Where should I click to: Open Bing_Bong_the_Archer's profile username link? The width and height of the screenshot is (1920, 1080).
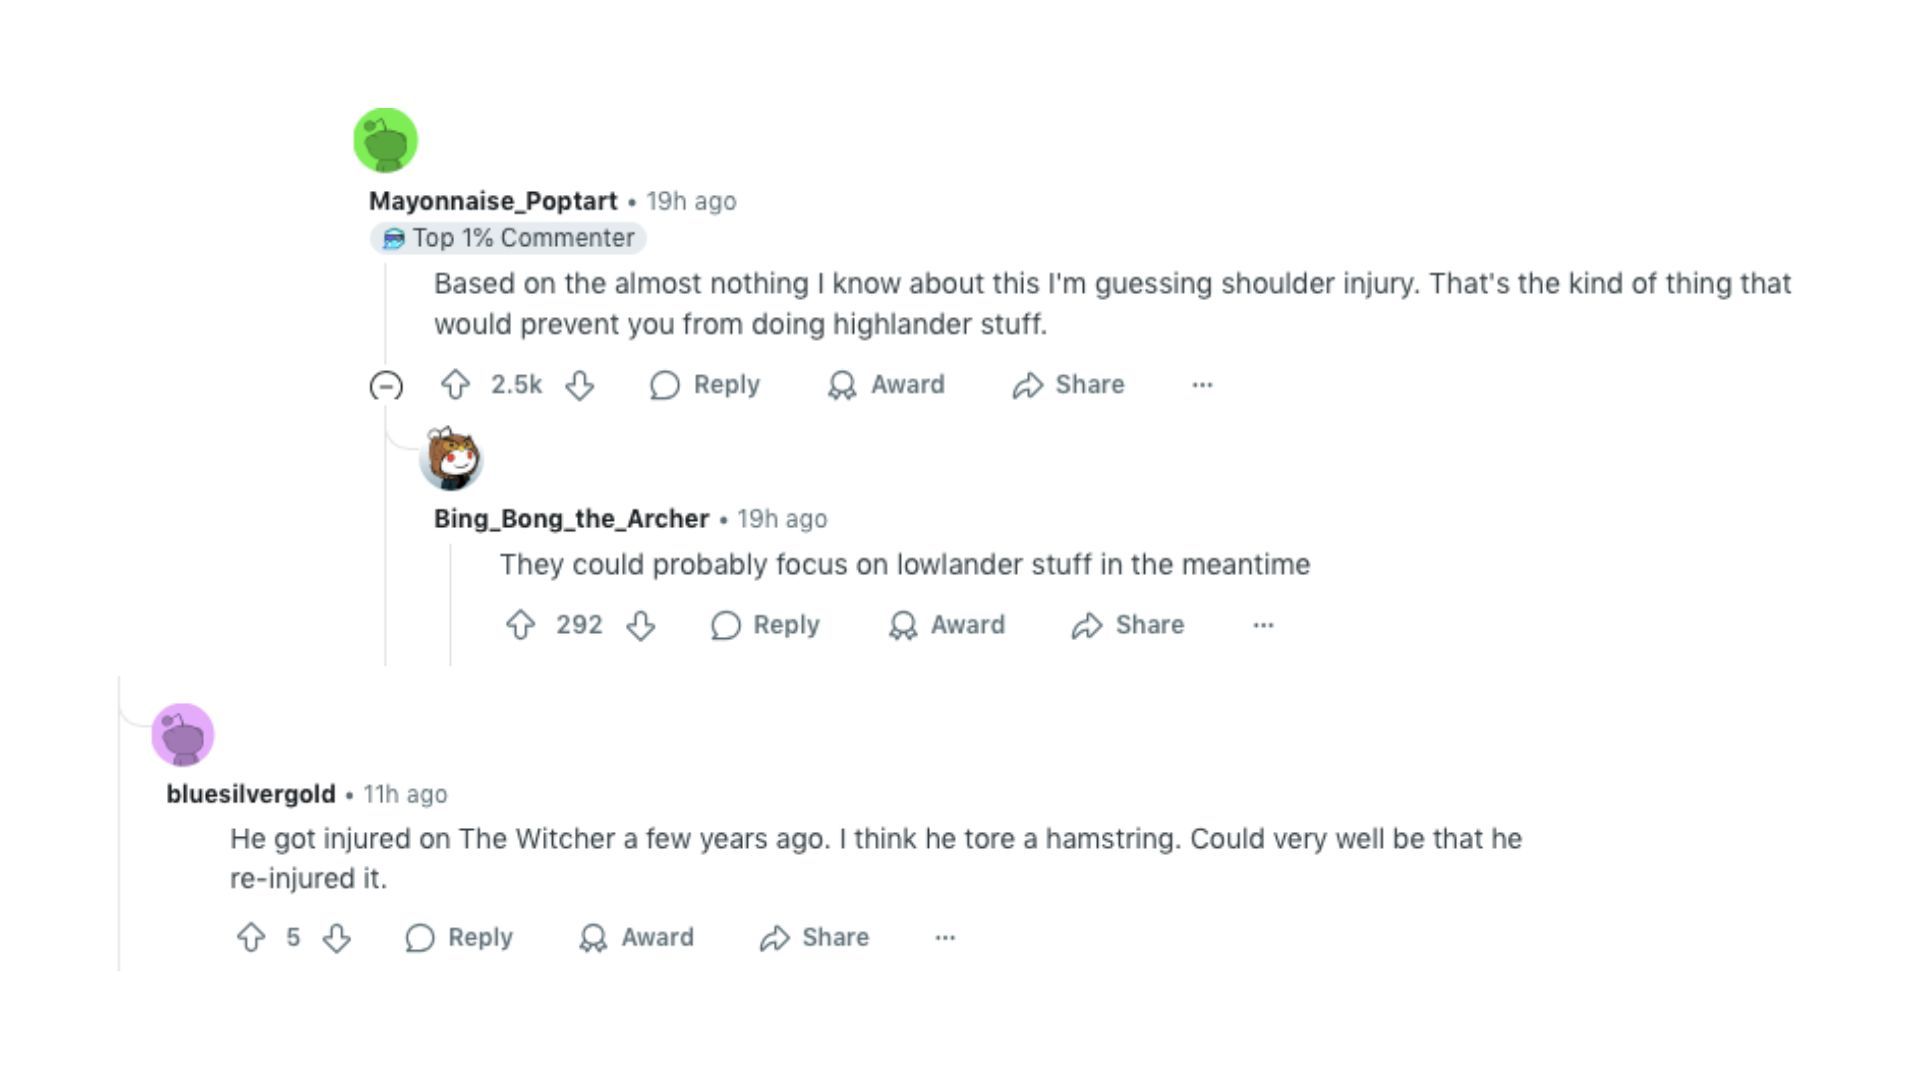[x=571, y=519]
